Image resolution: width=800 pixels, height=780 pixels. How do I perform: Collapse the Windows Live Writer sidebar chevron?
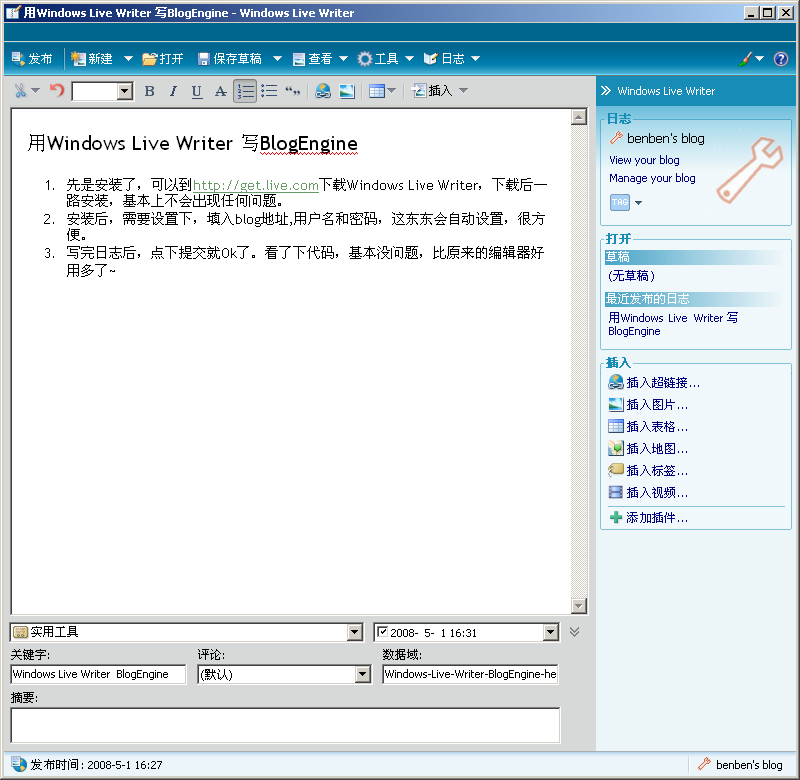pyautogui.click(x=606, y=91)
